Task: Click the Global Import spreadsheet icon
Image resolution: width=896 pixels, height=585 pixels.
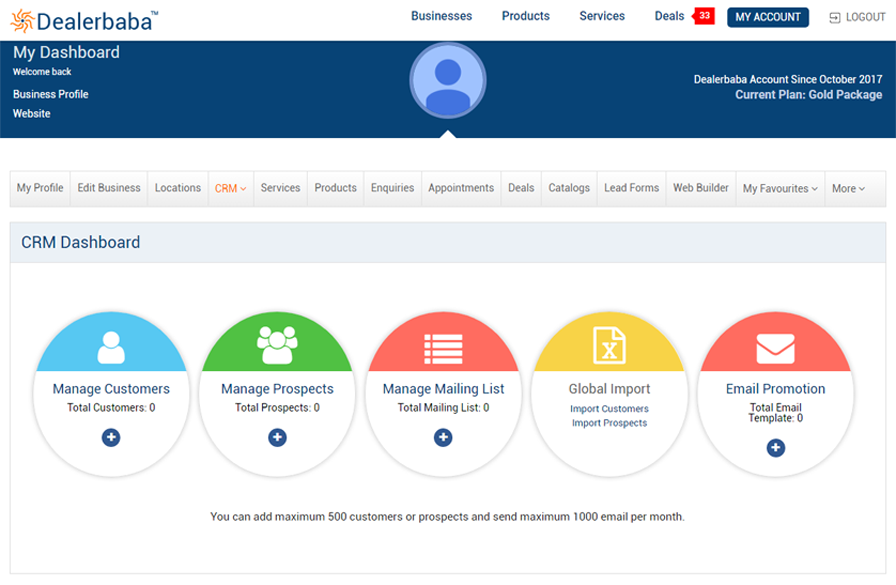Action: point(609,346)
